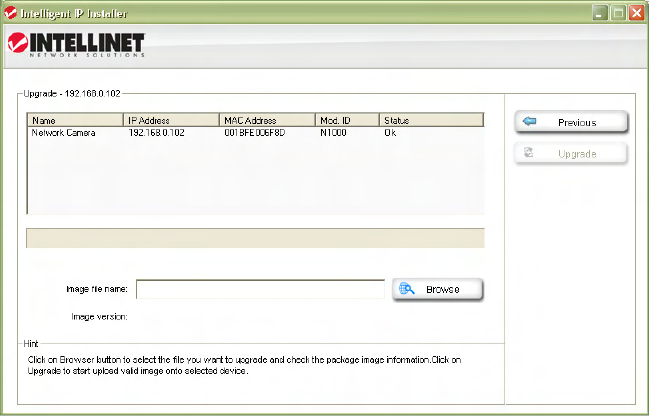Select the 192.168.0.102 IP address cell
This screenshot has height=416, width=649.
point(156,133)
